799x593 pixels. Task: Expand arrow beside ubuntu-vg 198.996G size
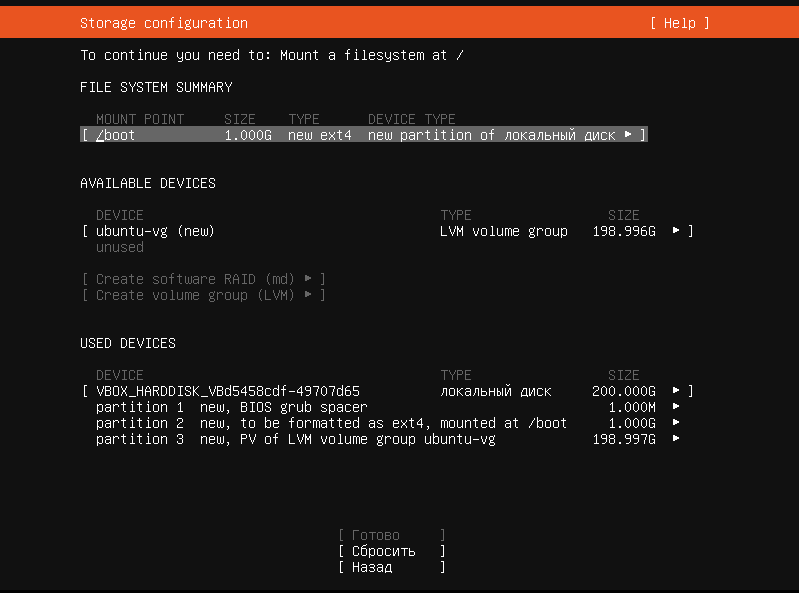click(677, 231)
